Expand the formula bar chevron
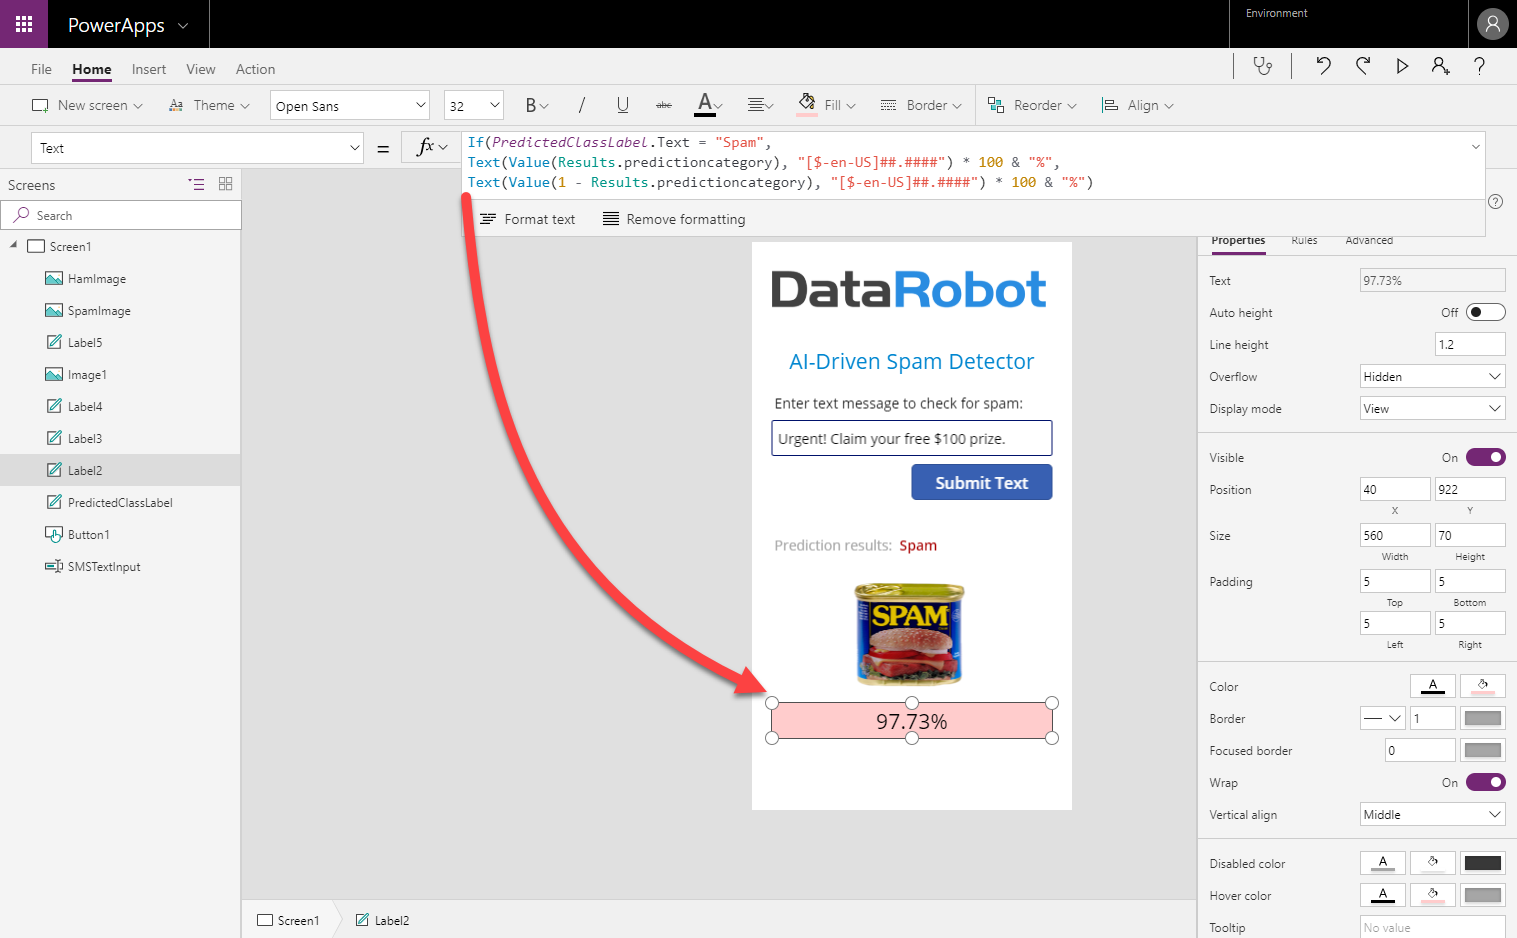 tap(1475, 147)
